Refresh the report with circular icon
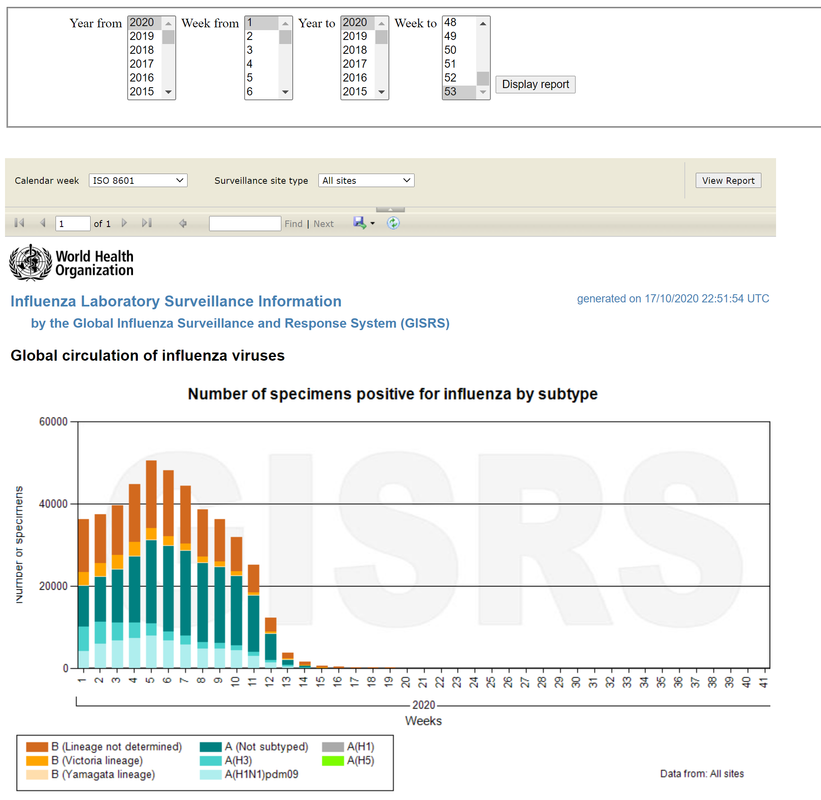 [x=393, y=224]
